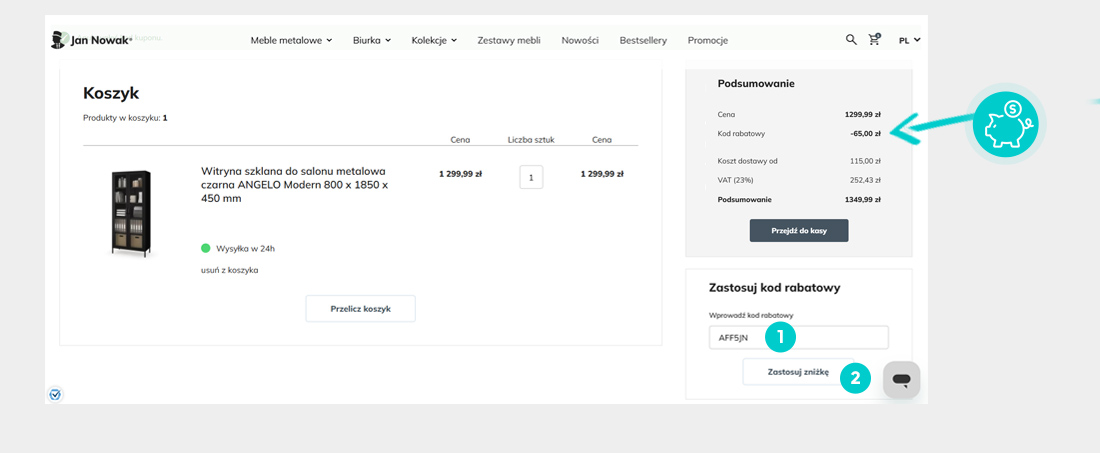Image resolution: width=1100 pixels, height=453 pixels.
Task: Open the chat widget bubble
Action: pos(901,381)
